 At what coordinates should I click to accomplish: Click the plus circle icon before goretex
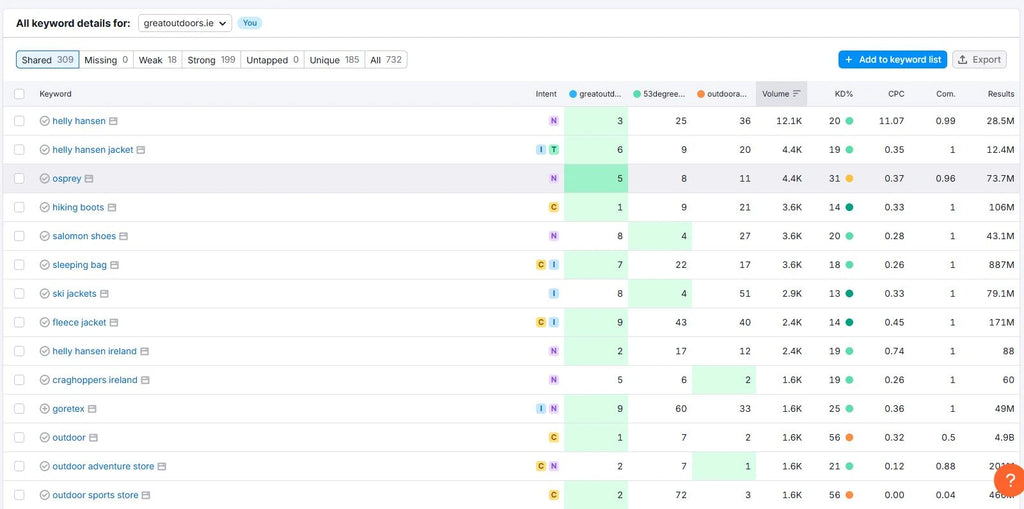(44, 409)
